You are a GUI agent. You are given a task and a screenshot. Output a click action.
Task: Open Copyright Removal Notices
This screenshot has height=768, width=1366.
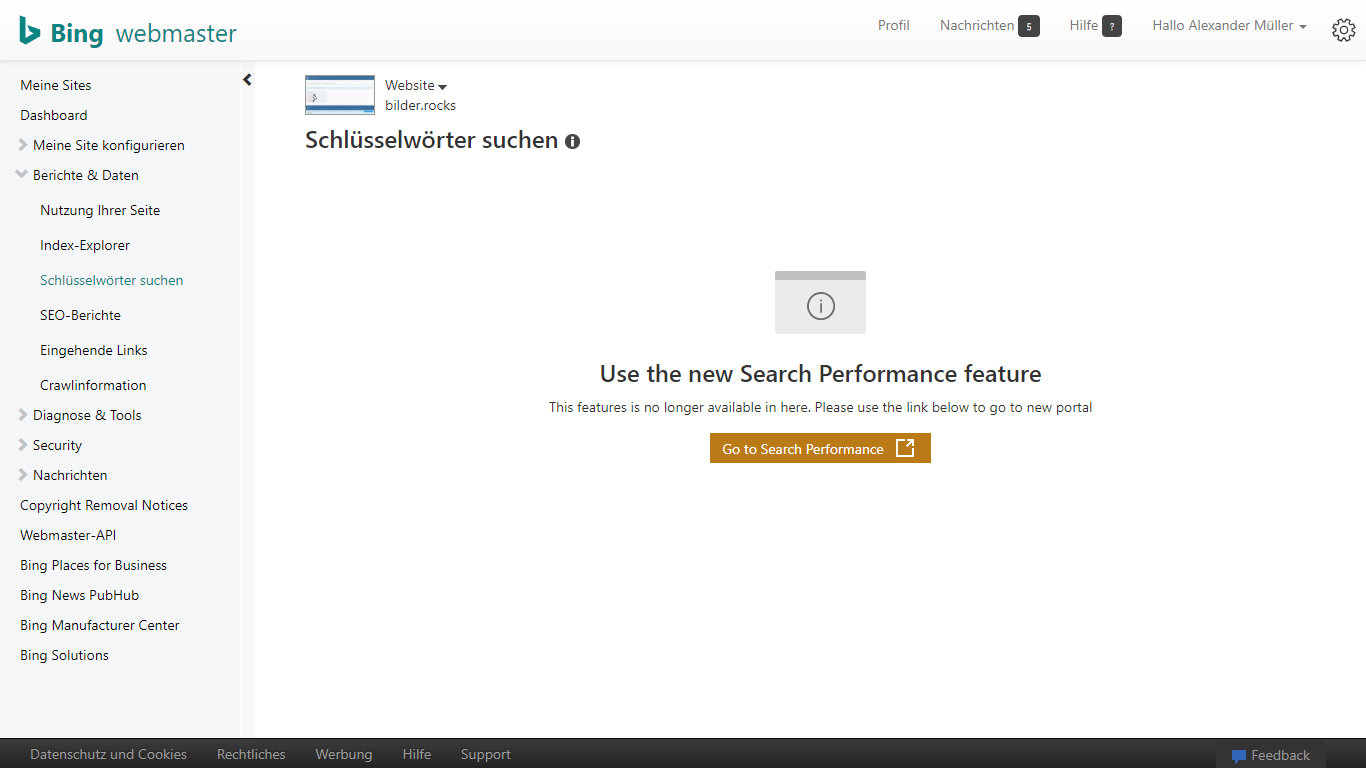(104, 505)
